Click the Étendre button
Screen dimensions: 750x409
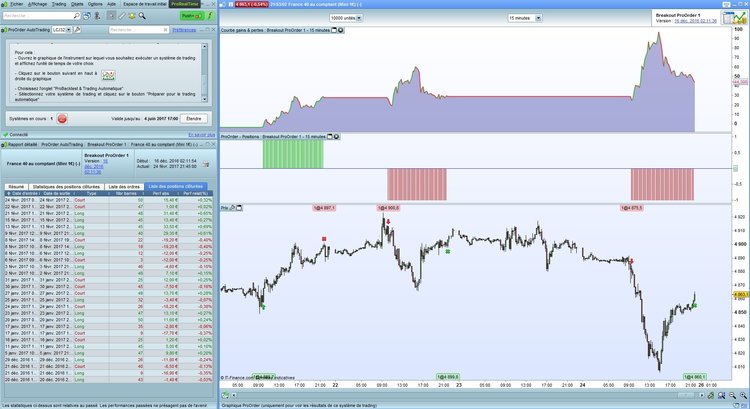pos(194,119)
